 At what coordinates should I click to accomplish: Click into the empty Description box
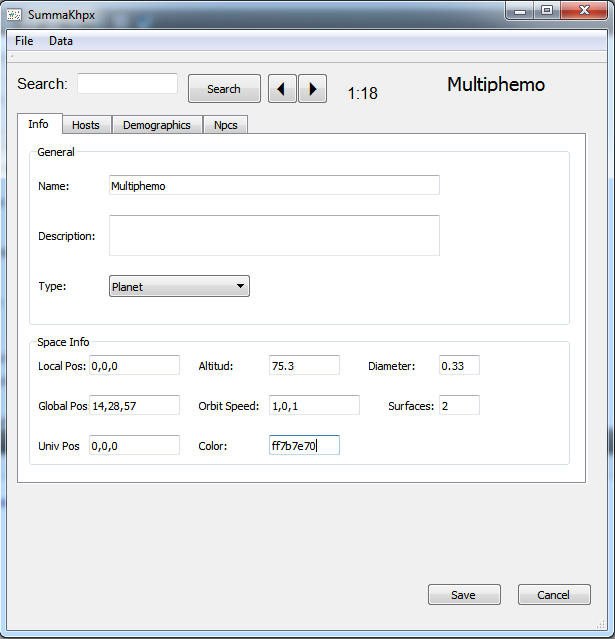point(274,236)
